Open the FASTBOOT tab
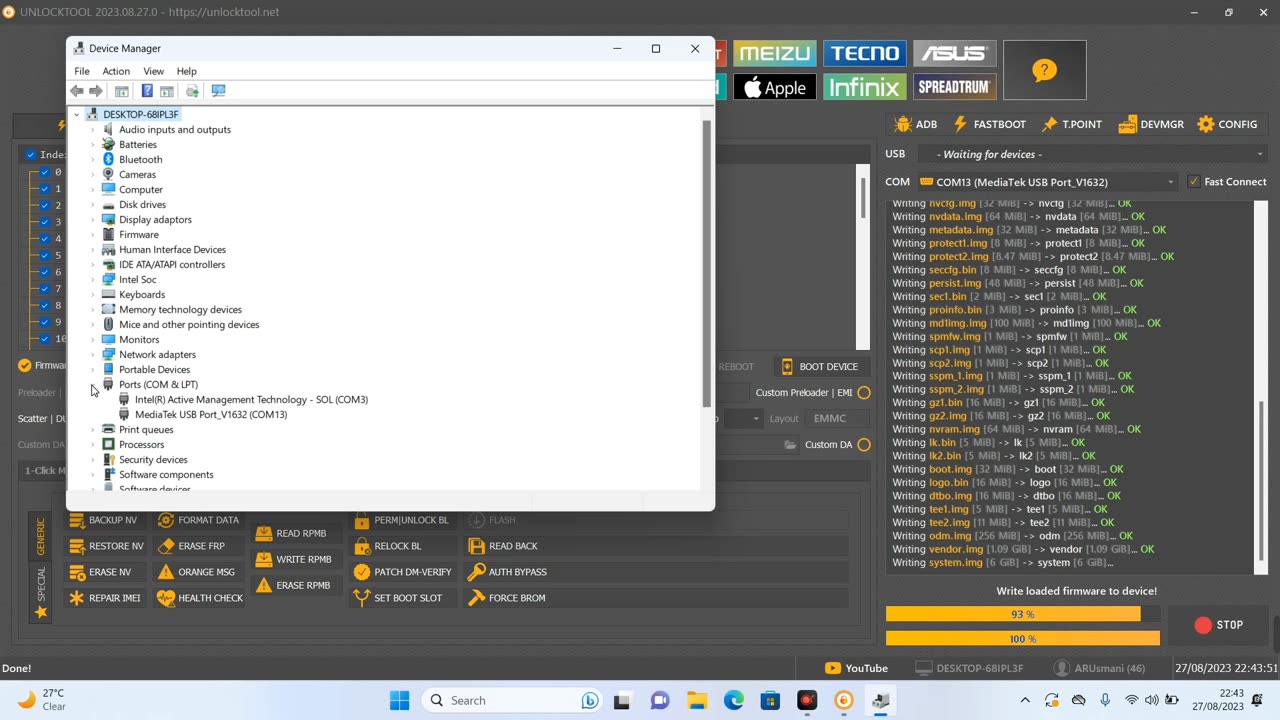This screenshot has height=720, width=1280. pos(989,124)
